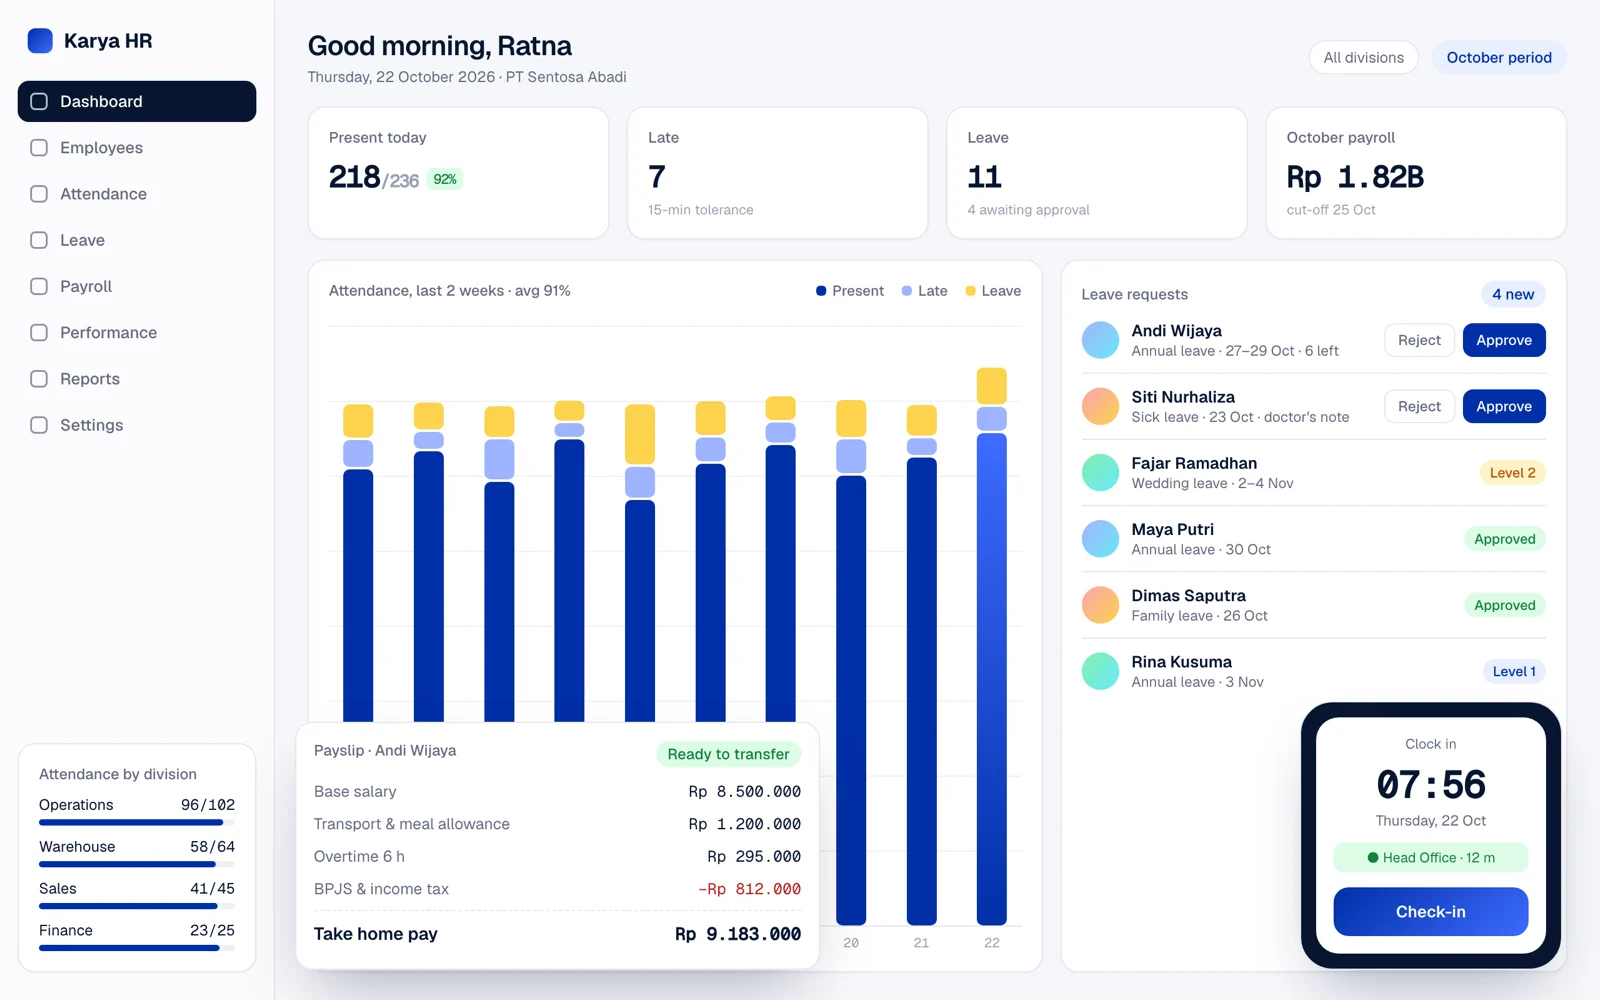Viewport: 1600px width, 1000px height.
Task: Click the Dashboard sidebar icon
Action: pos(39,101)
